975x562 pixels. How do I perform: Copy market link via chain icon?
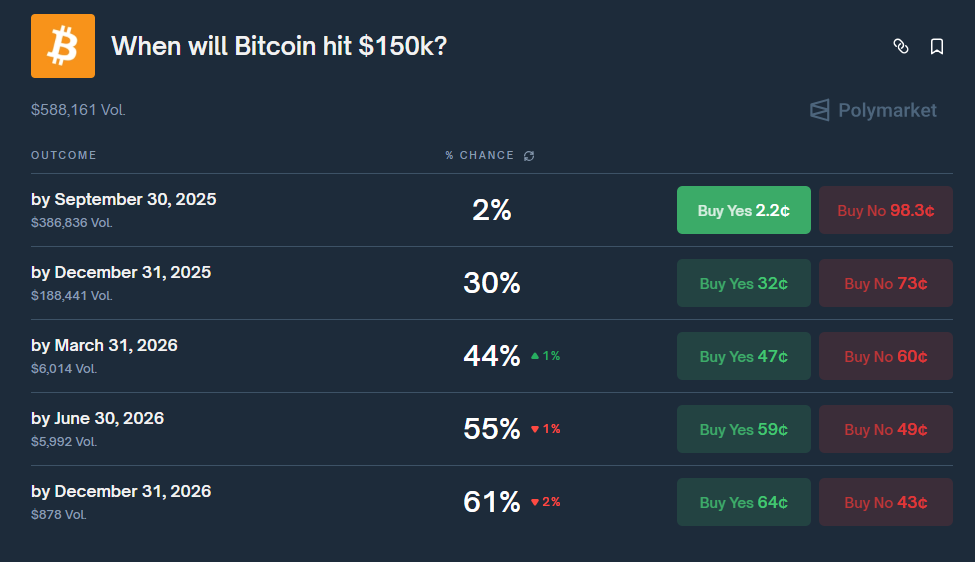click(900, 46)
